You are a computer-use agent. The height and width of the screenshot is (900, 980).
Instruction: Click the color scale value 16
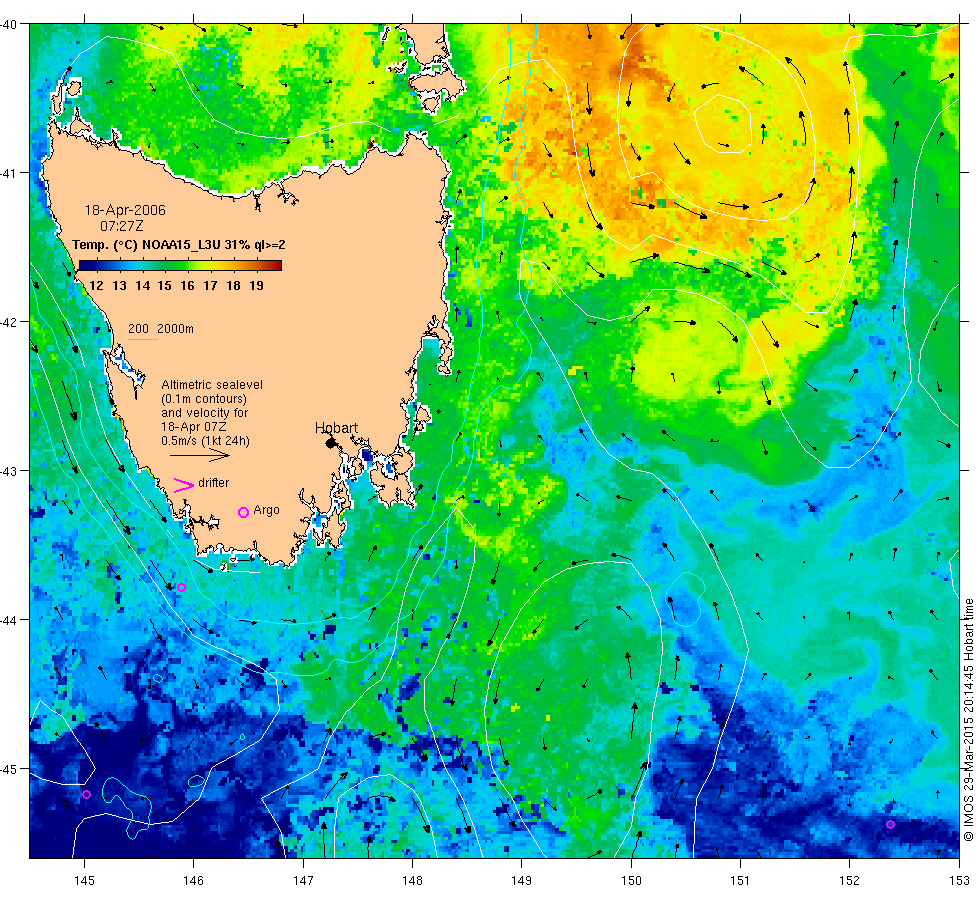click(x=188, y=286)
